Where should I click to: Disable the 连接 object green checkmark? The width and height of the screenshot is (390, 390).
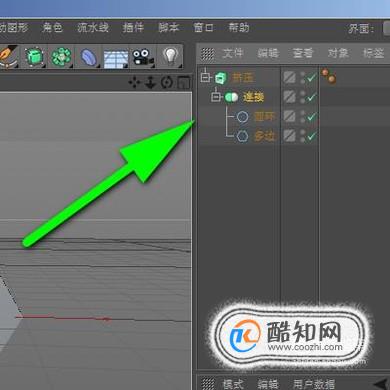(x=311, y=97)
